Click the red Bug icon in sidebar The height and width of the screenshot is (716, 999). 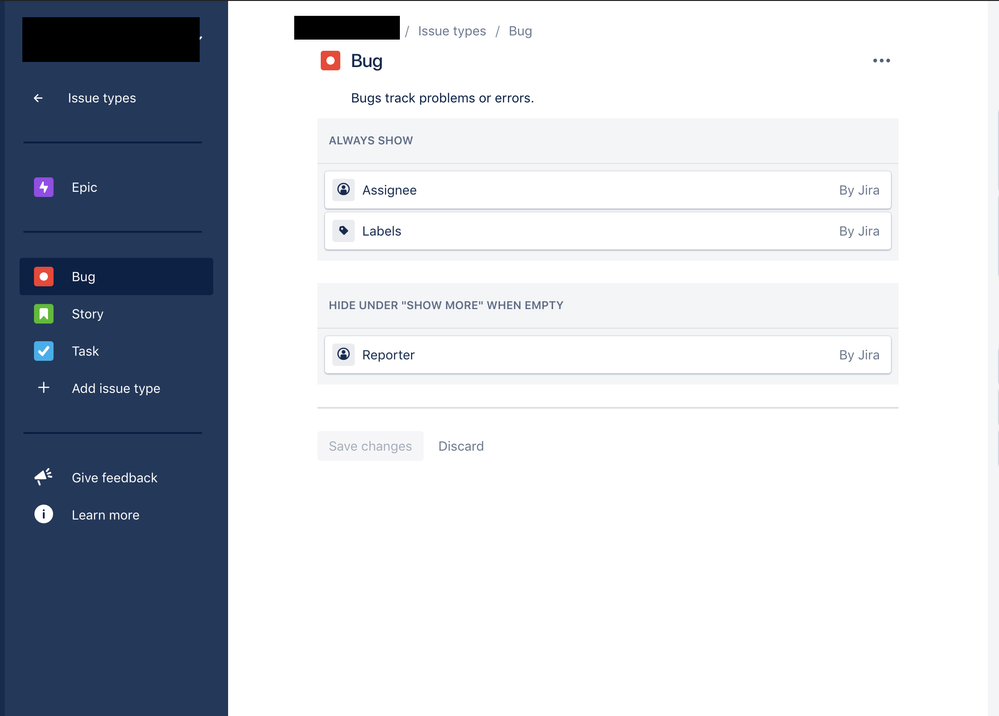43,276
